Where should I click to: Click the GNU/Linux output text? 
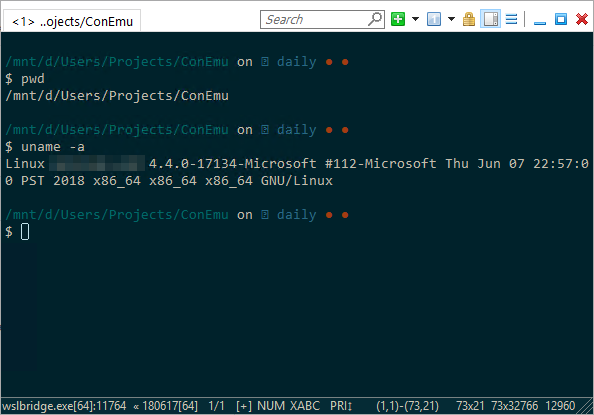point(297,181)
